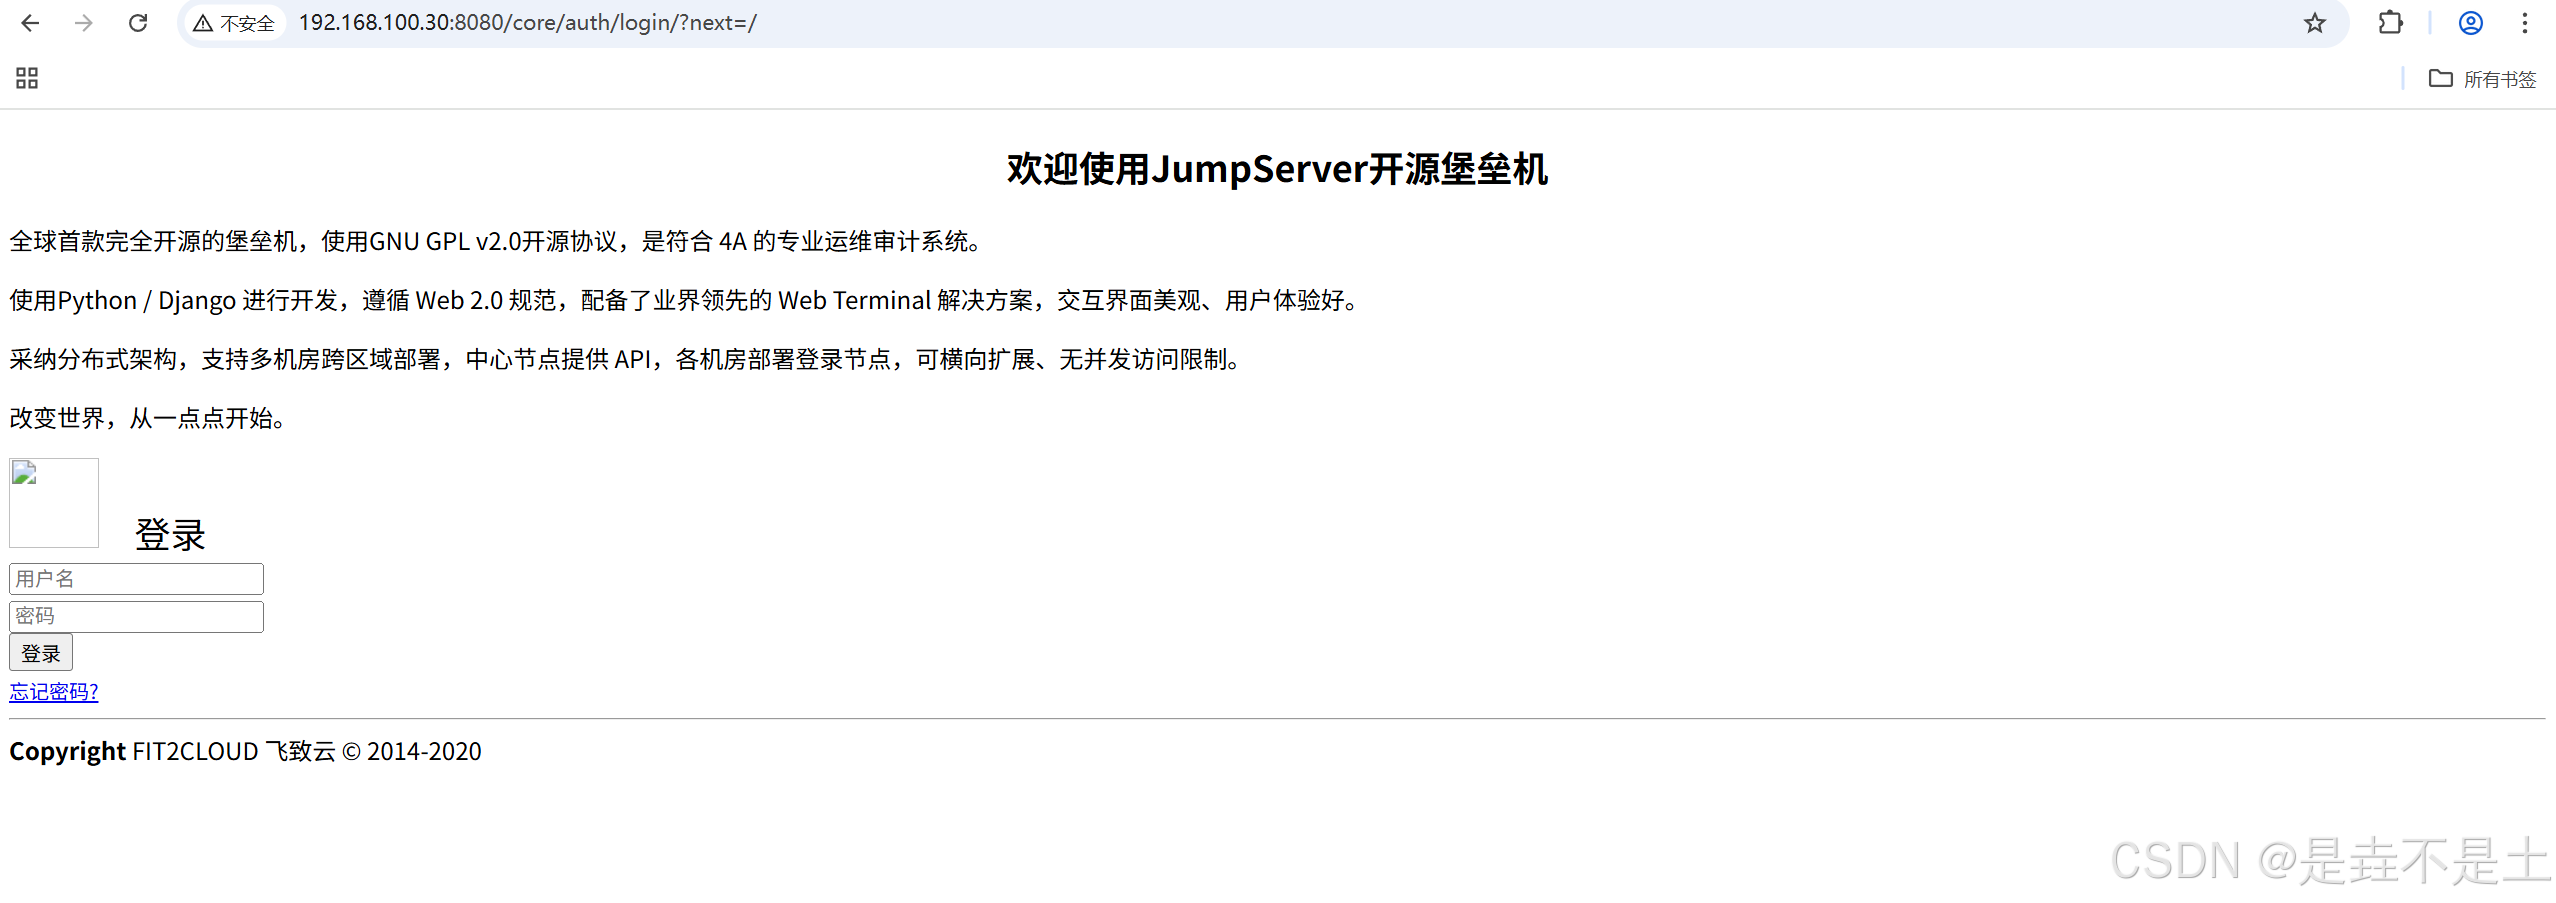Open the 所有书签 bookmarks folder
The width and height of the screenshot is (2556, 903).
coord(2482,79)
